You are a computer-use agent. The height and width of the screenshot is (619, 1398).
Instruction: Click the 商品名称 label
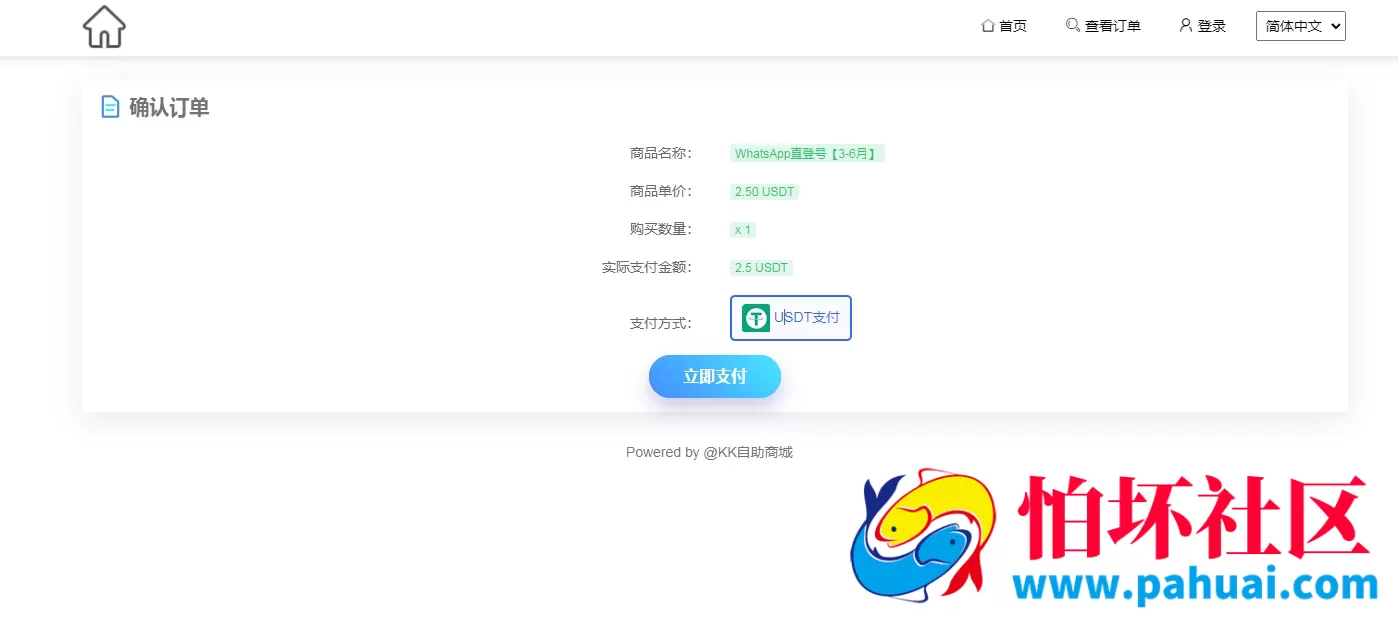660,153
